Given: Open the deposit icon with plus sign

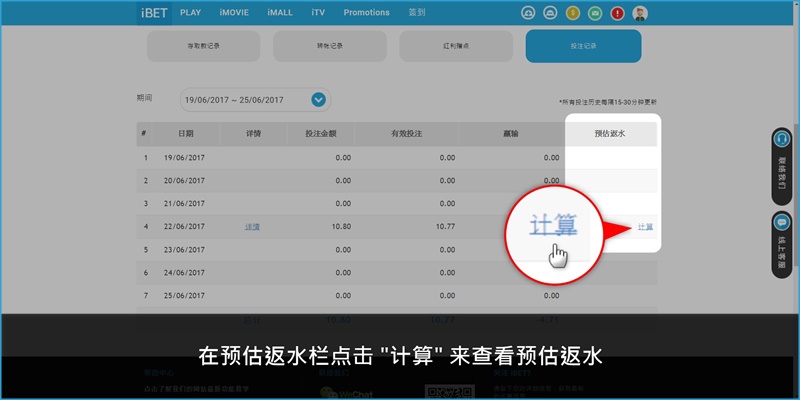Looking at the screenshot, I should [528, 13].
